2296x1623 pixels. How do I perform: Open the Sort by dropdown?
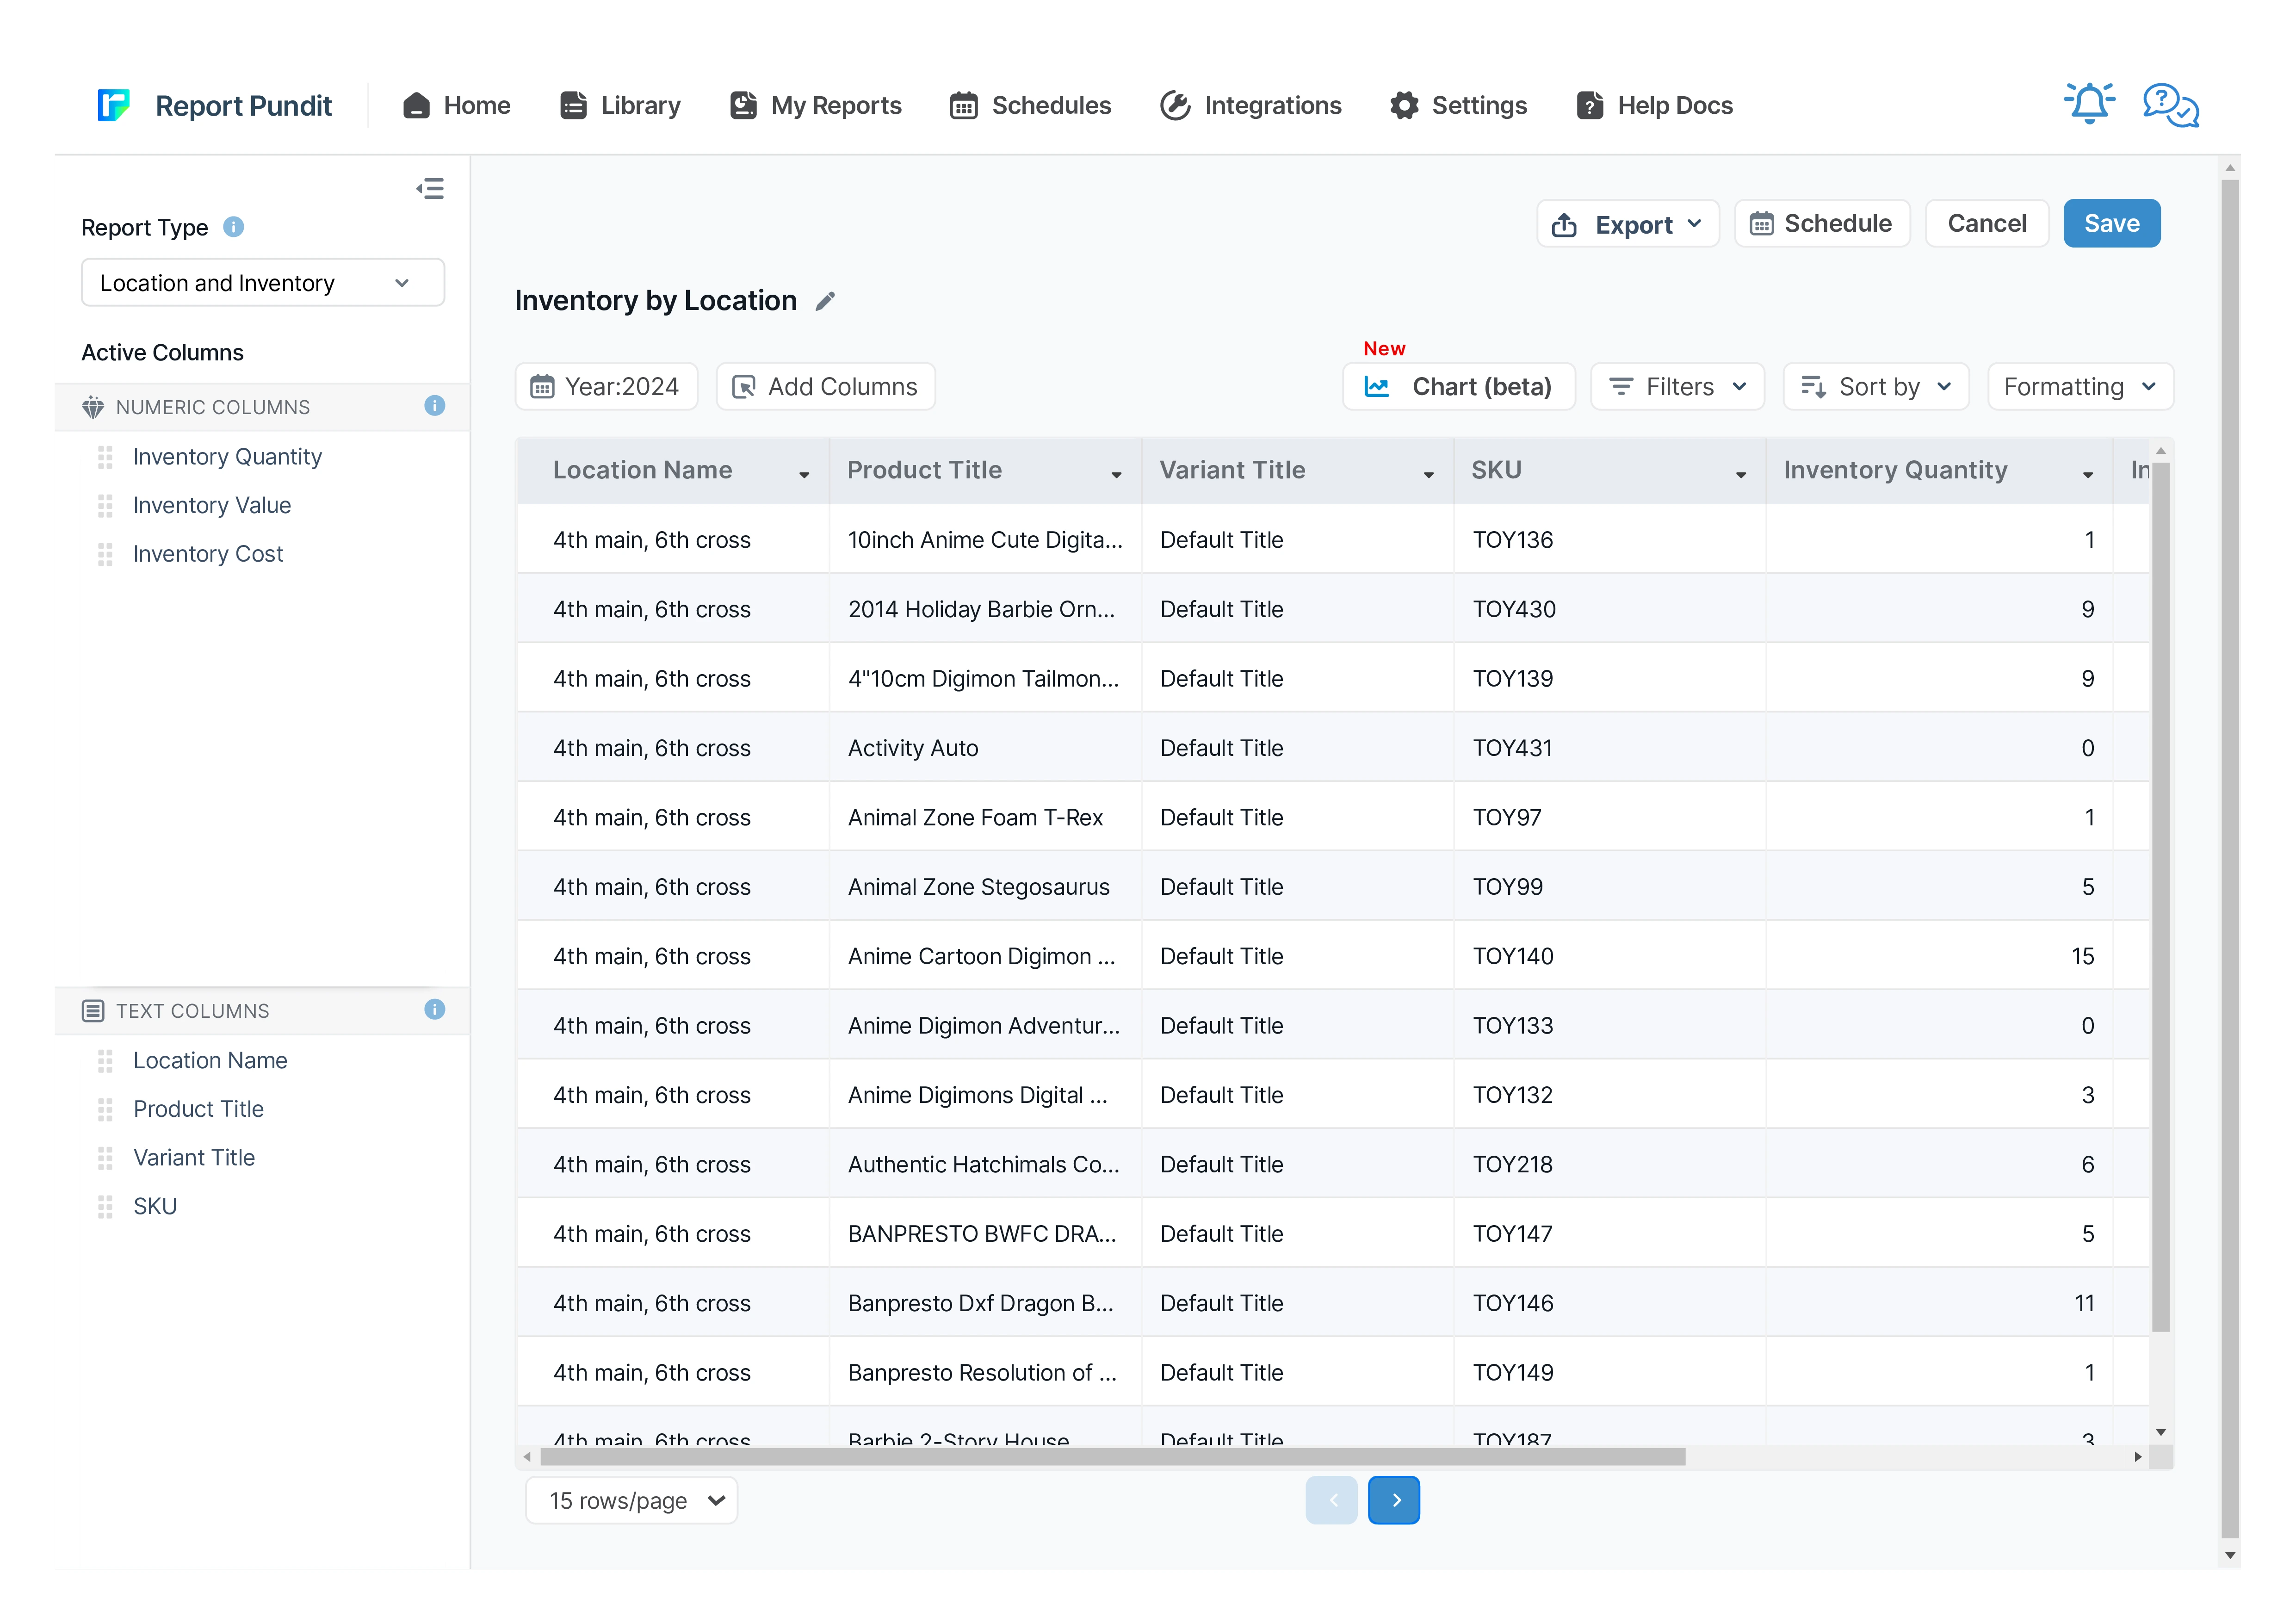tap(1875, 387)
